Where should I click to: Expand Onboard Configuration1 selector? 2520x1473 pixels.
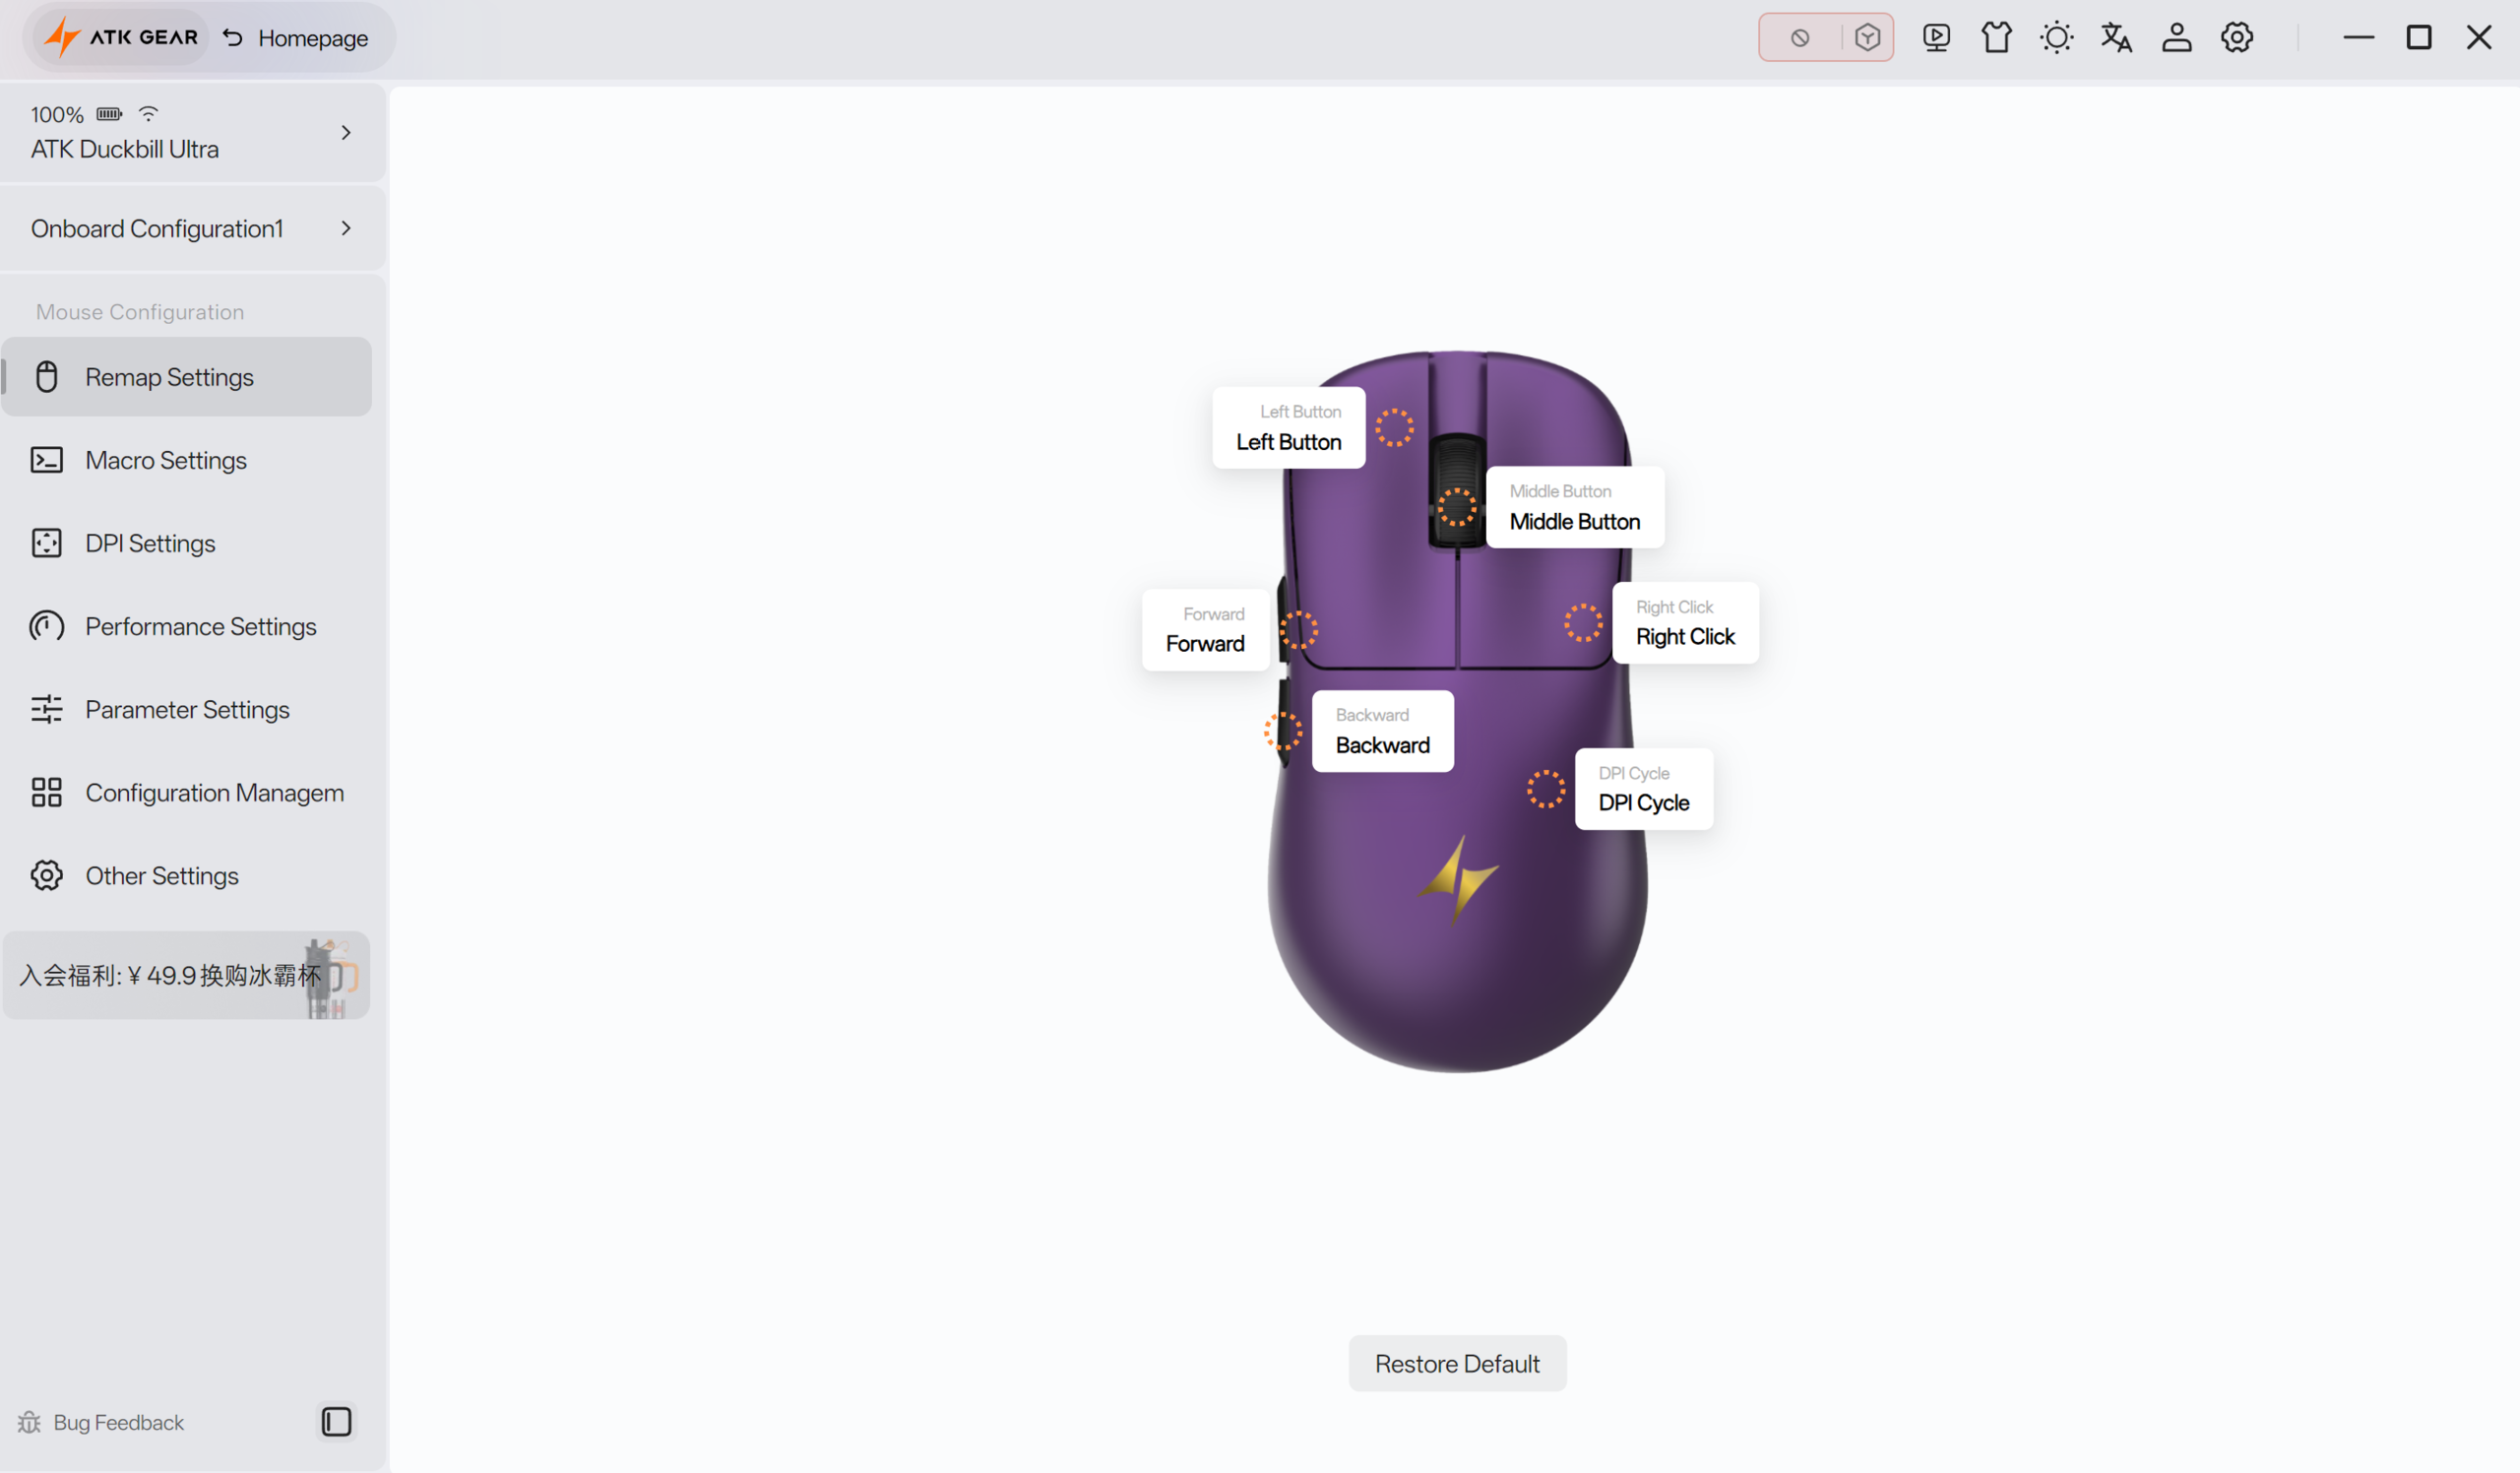346,228
